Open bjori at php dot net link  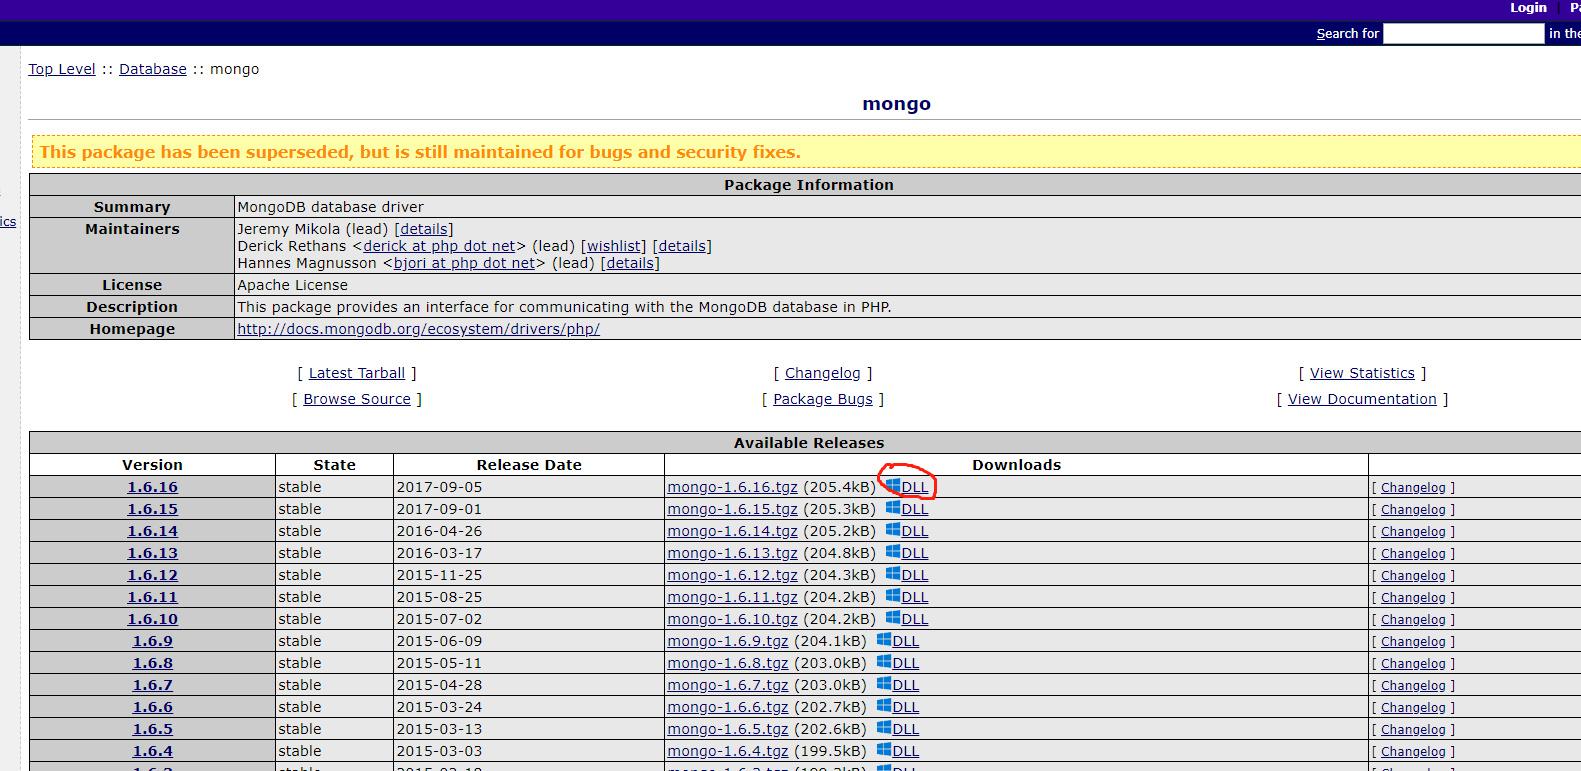[464, 263]
